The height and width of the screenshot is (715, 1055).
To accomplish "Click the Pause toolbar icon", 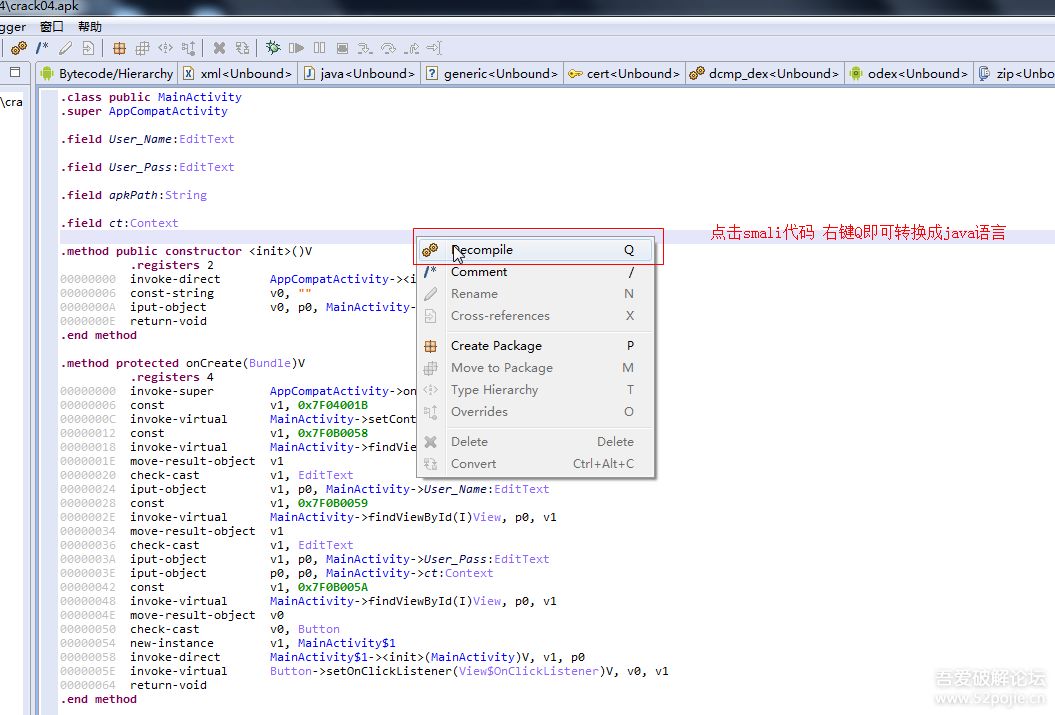I will click(319, 48).
